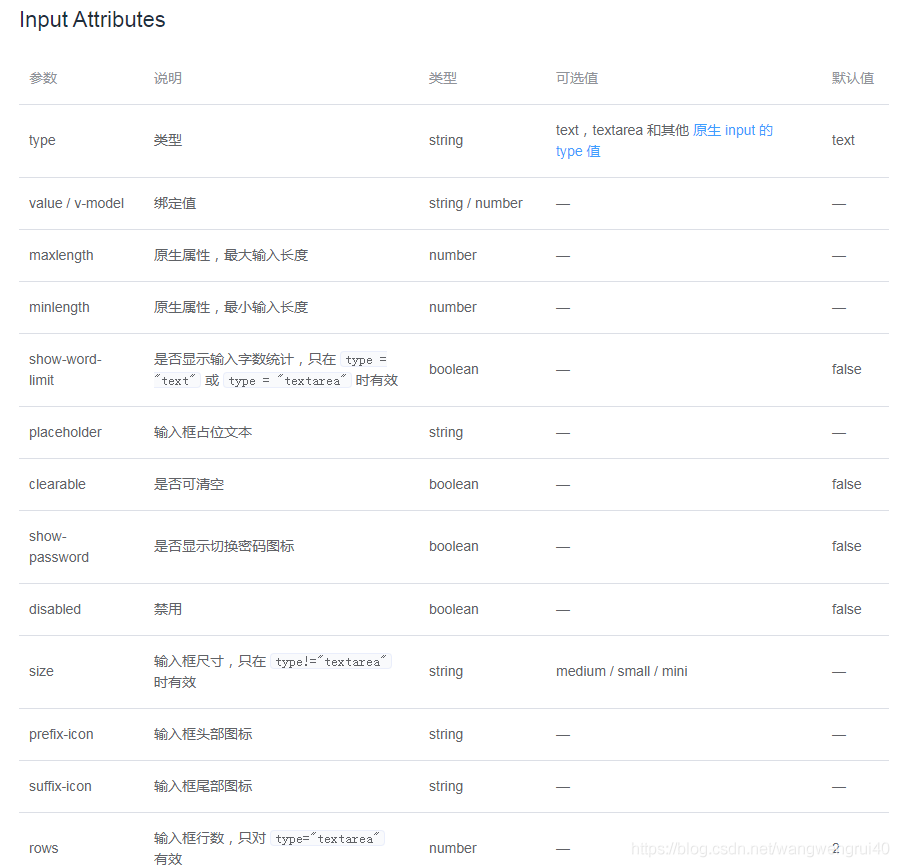This screenshot has height=867, width=899.
Task: Click the string / number type cell
Action: [475, 203]
